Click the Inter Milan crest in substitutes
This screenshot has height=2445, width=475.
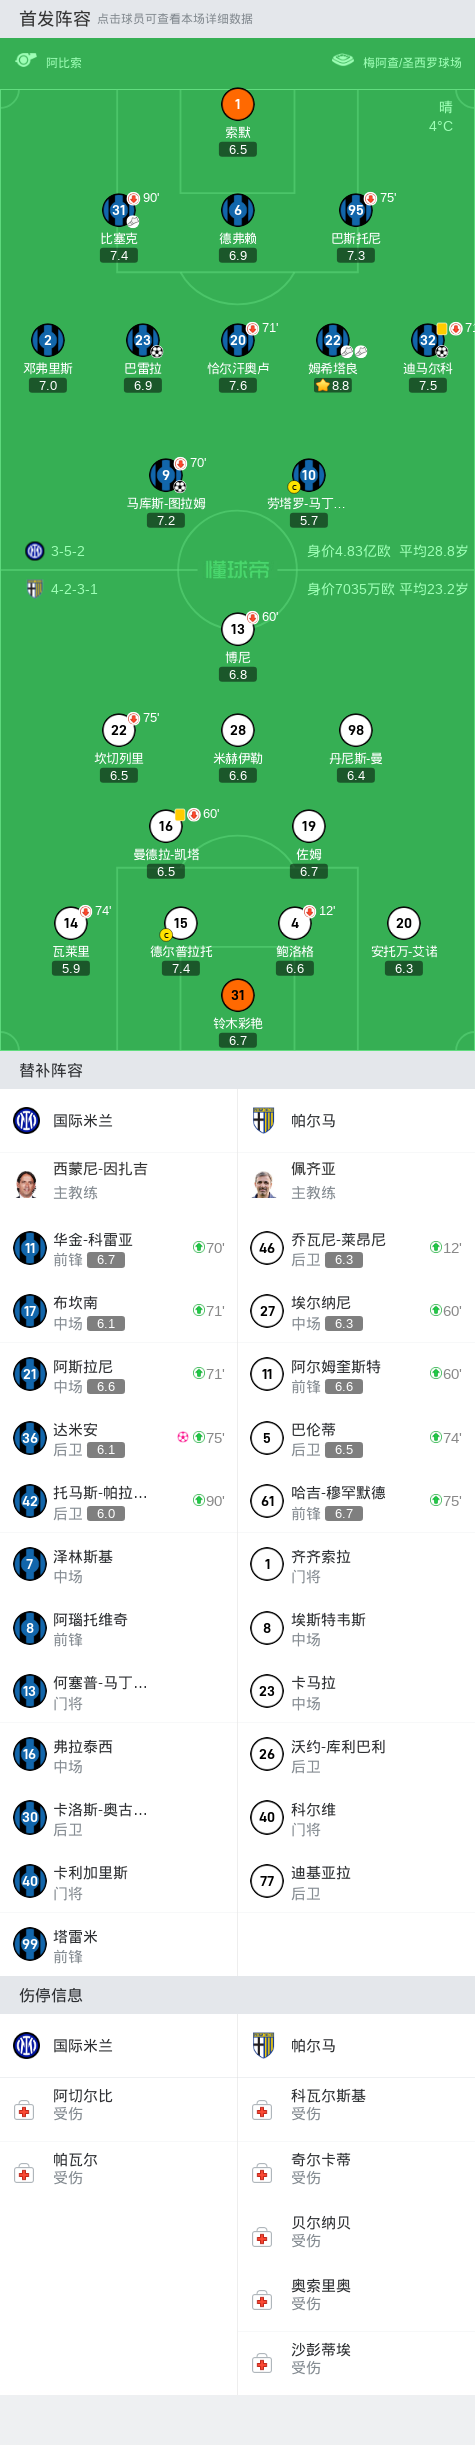(x=26, y=1120)
